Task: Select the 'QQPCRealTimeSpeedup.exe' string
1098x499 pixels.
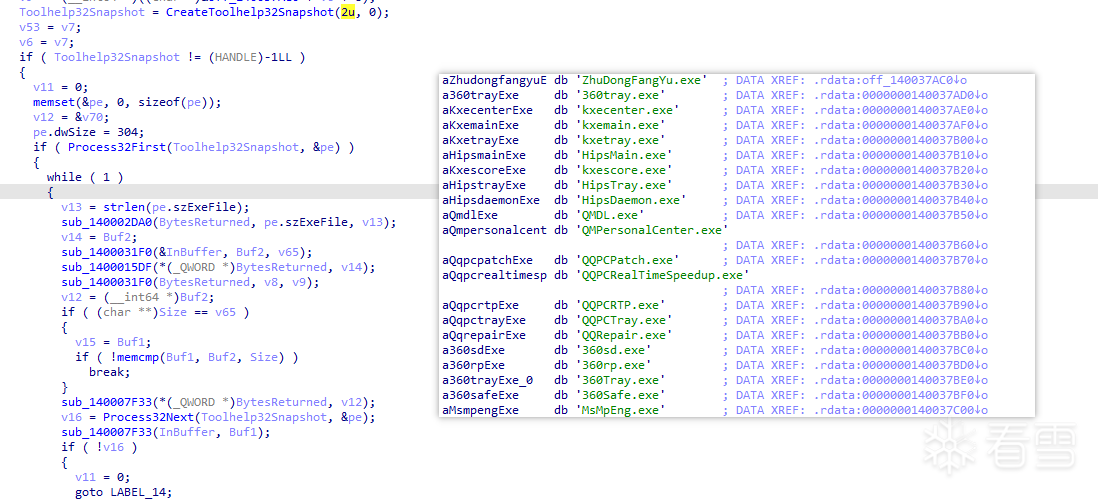Action: tap(662, 276)
